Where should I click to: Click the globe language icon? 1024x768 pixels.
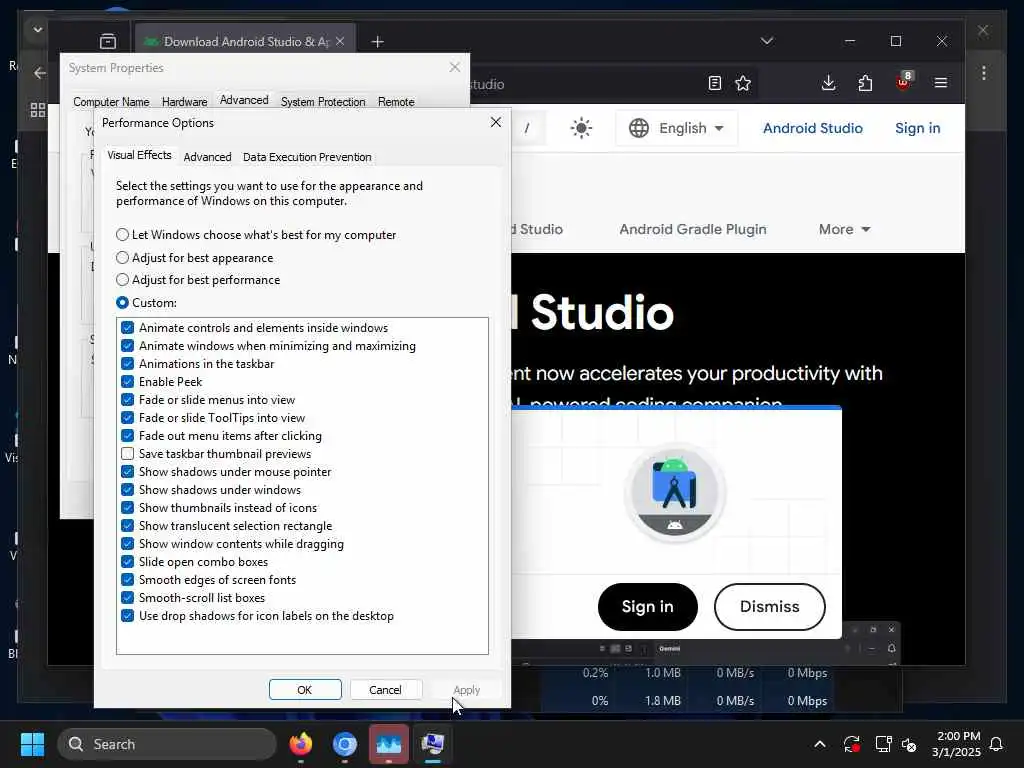tap(638, 128)
